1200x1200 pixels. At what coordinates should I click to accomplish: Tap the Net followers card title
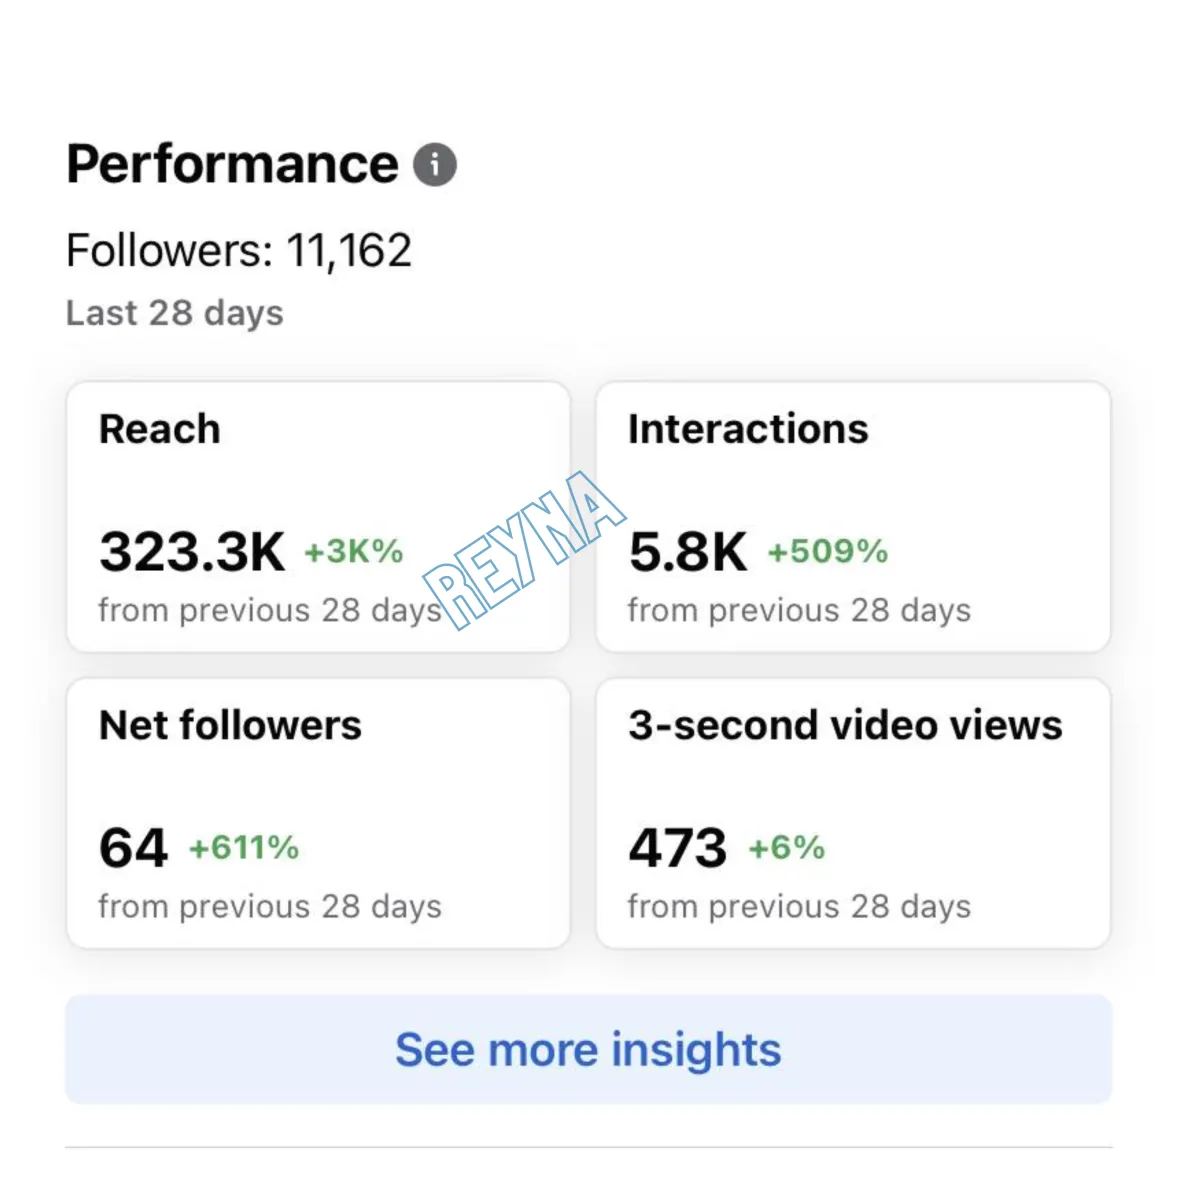pyautogui.click(x=230, y=725)
